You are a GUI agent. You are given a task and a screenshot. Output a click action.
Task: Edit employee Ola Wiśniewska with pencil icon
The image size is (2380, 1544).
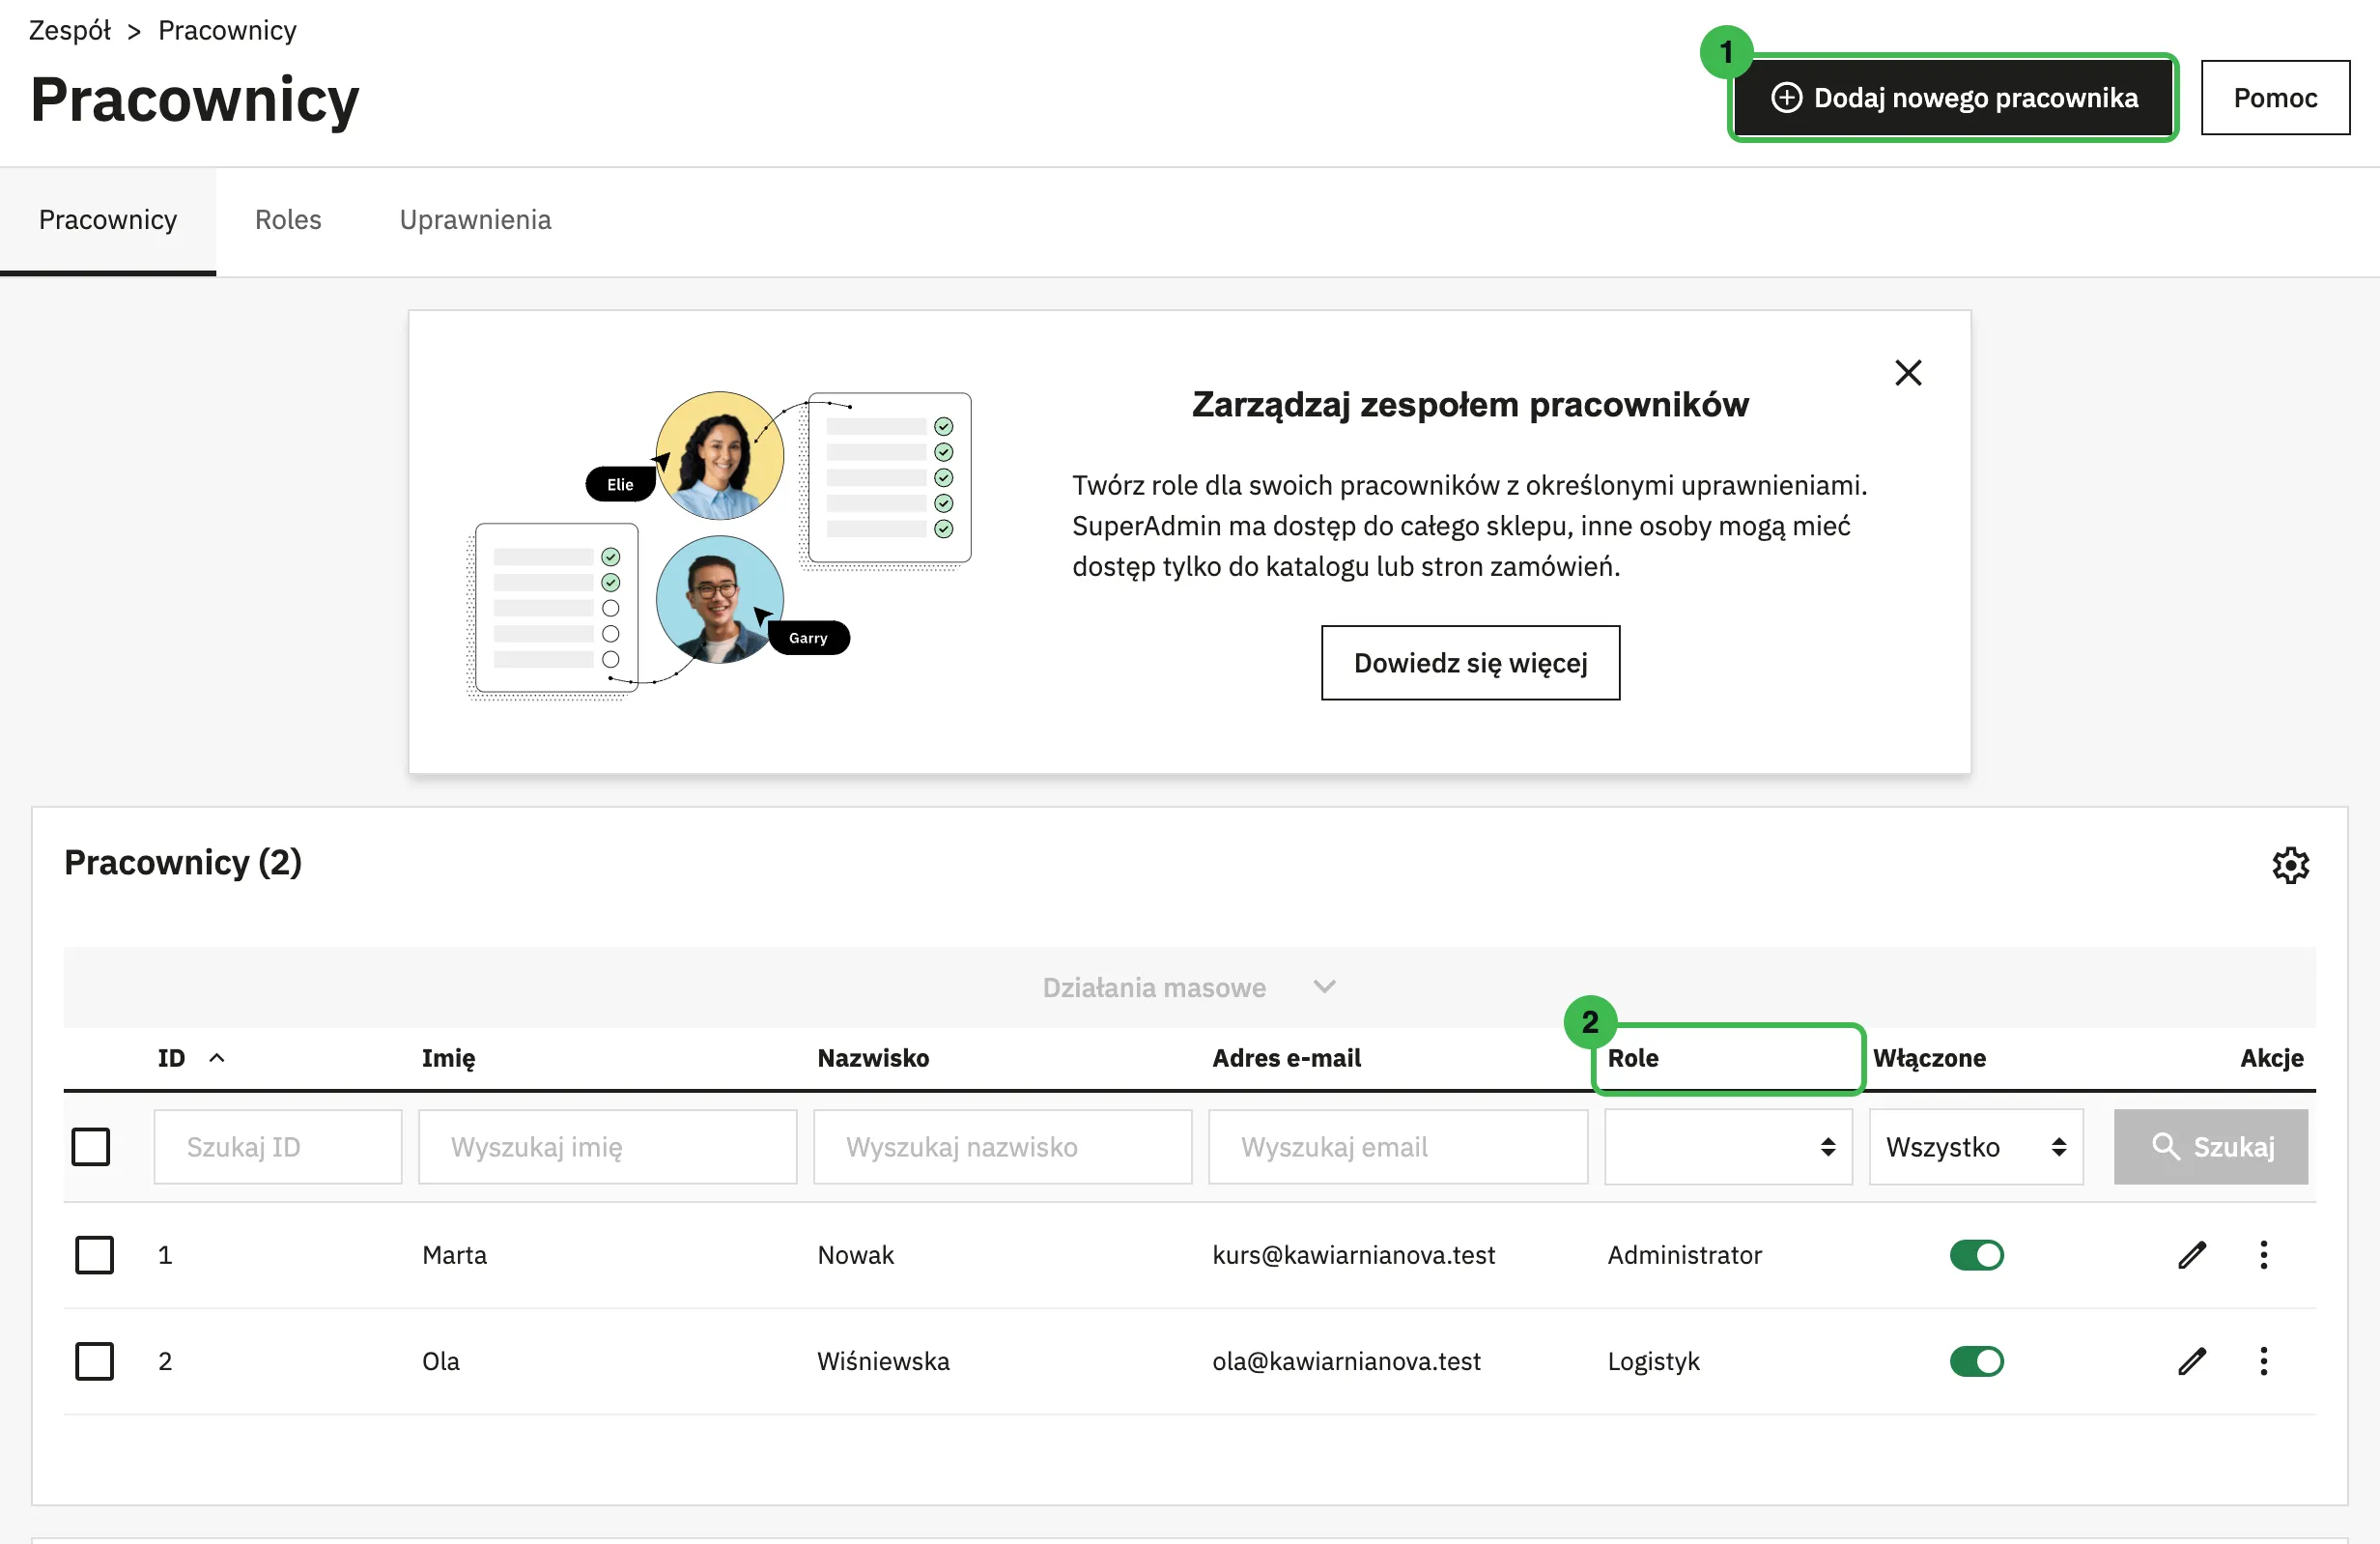[x=2192, y=1361]
